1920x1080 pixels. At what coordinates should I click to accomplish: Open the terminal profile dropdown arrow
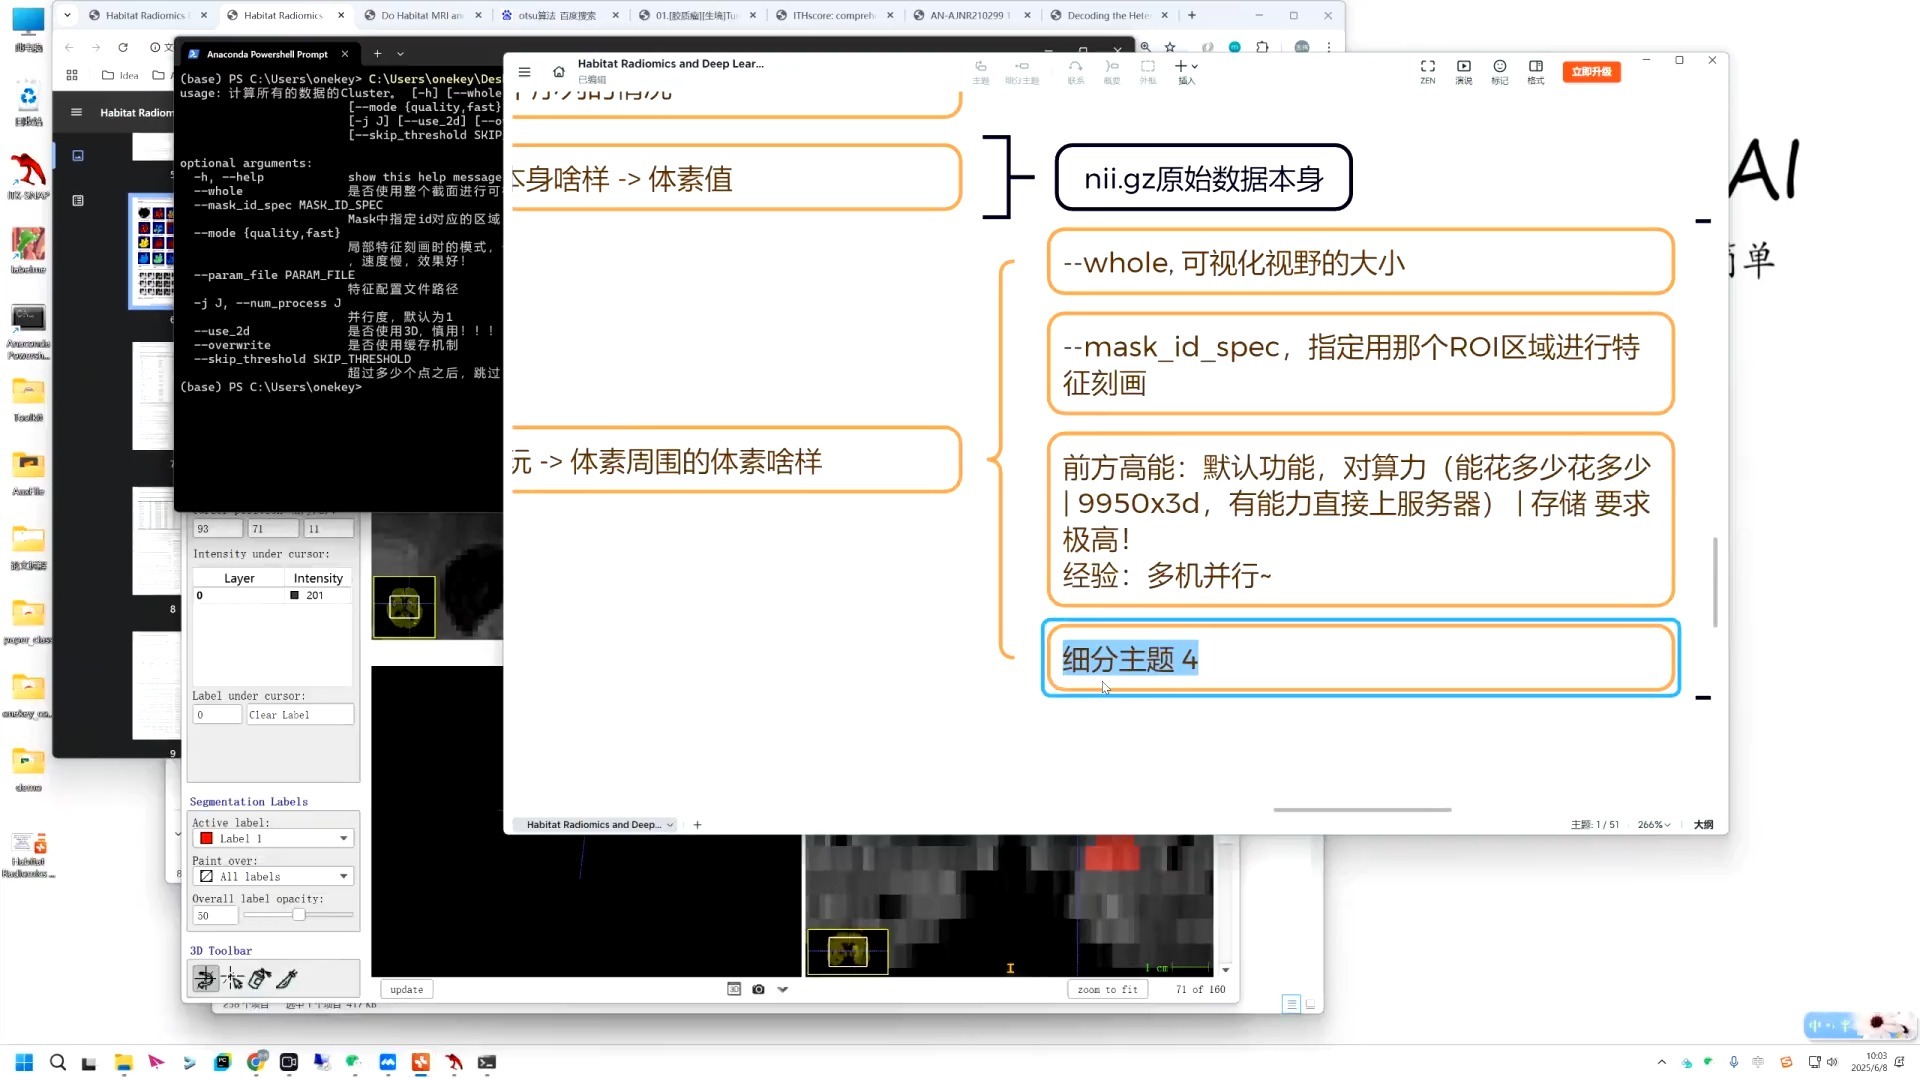click(400, 54)
